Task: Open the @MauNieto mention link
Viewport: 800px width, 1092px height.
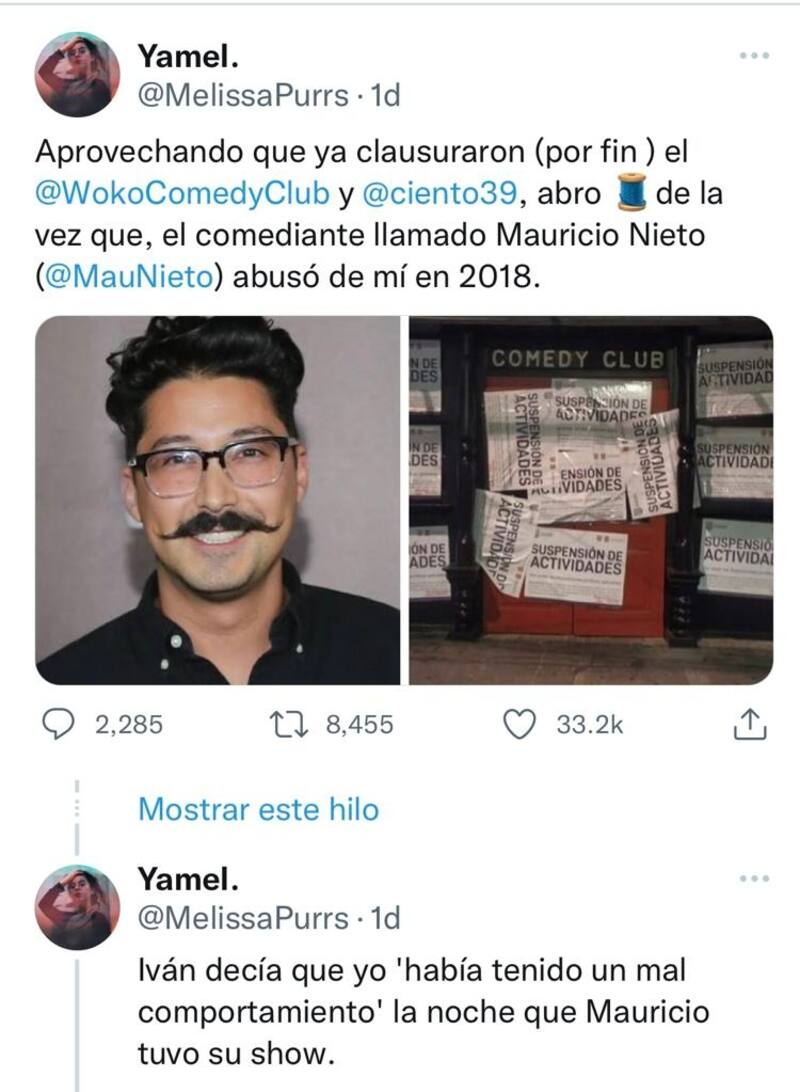Action: coord(130,277)
